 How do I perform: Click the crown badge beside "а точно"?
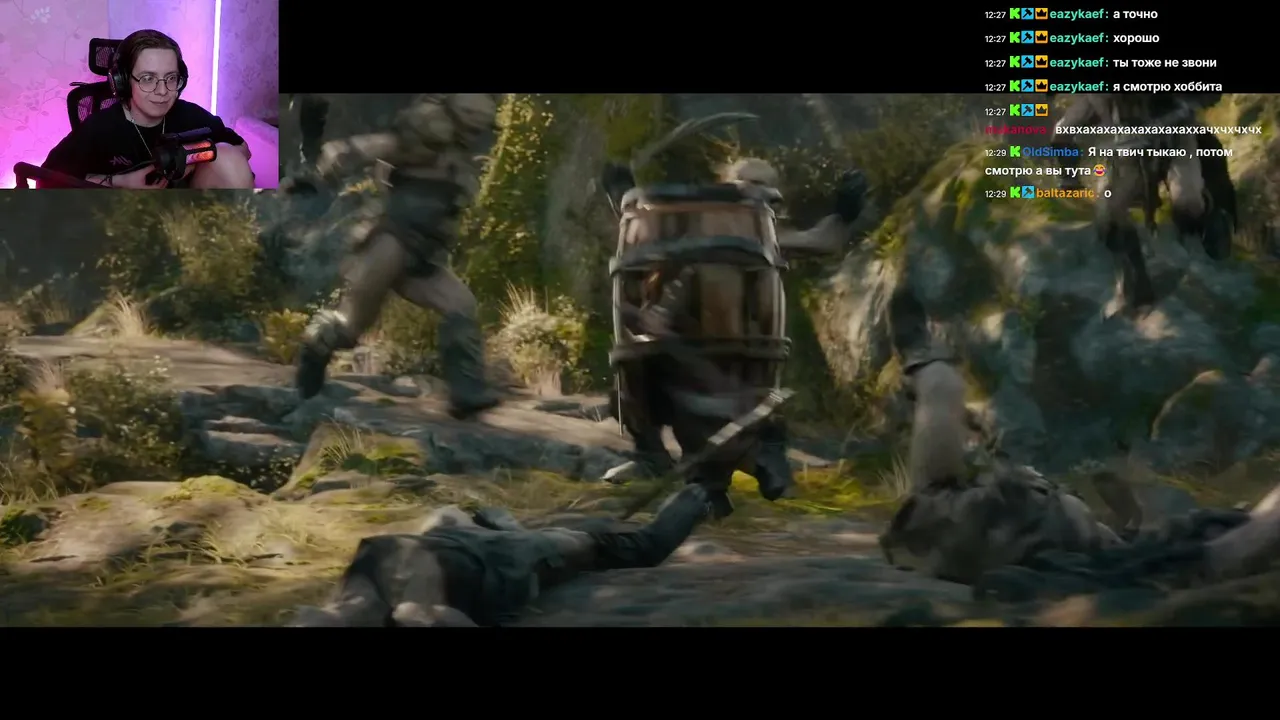[x=1041, y=14]
